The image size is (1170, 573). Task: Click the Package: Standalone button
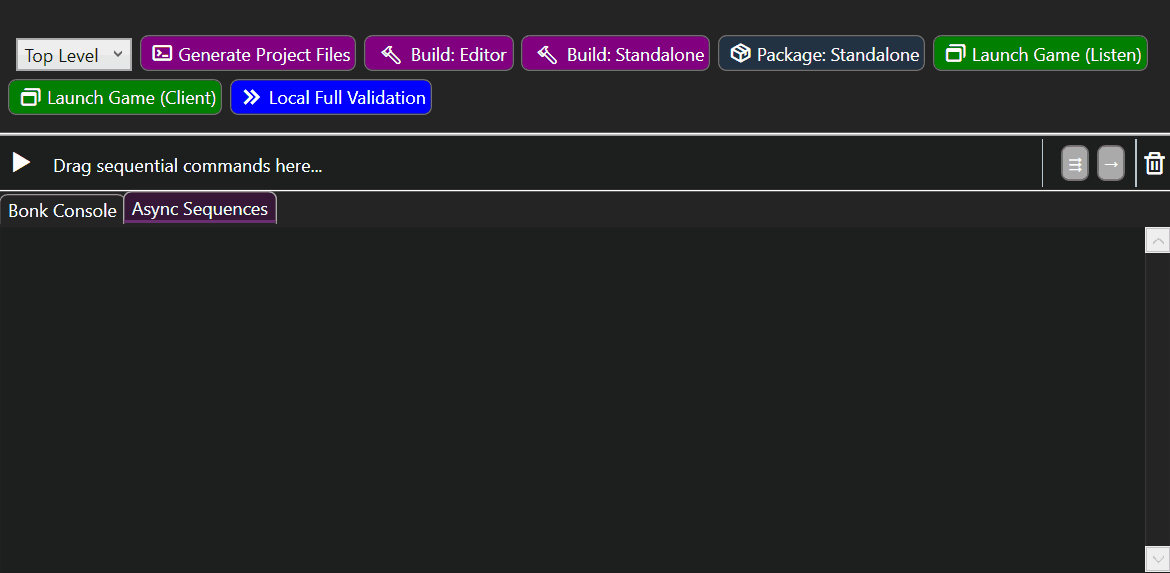click(x=822, y=54)
